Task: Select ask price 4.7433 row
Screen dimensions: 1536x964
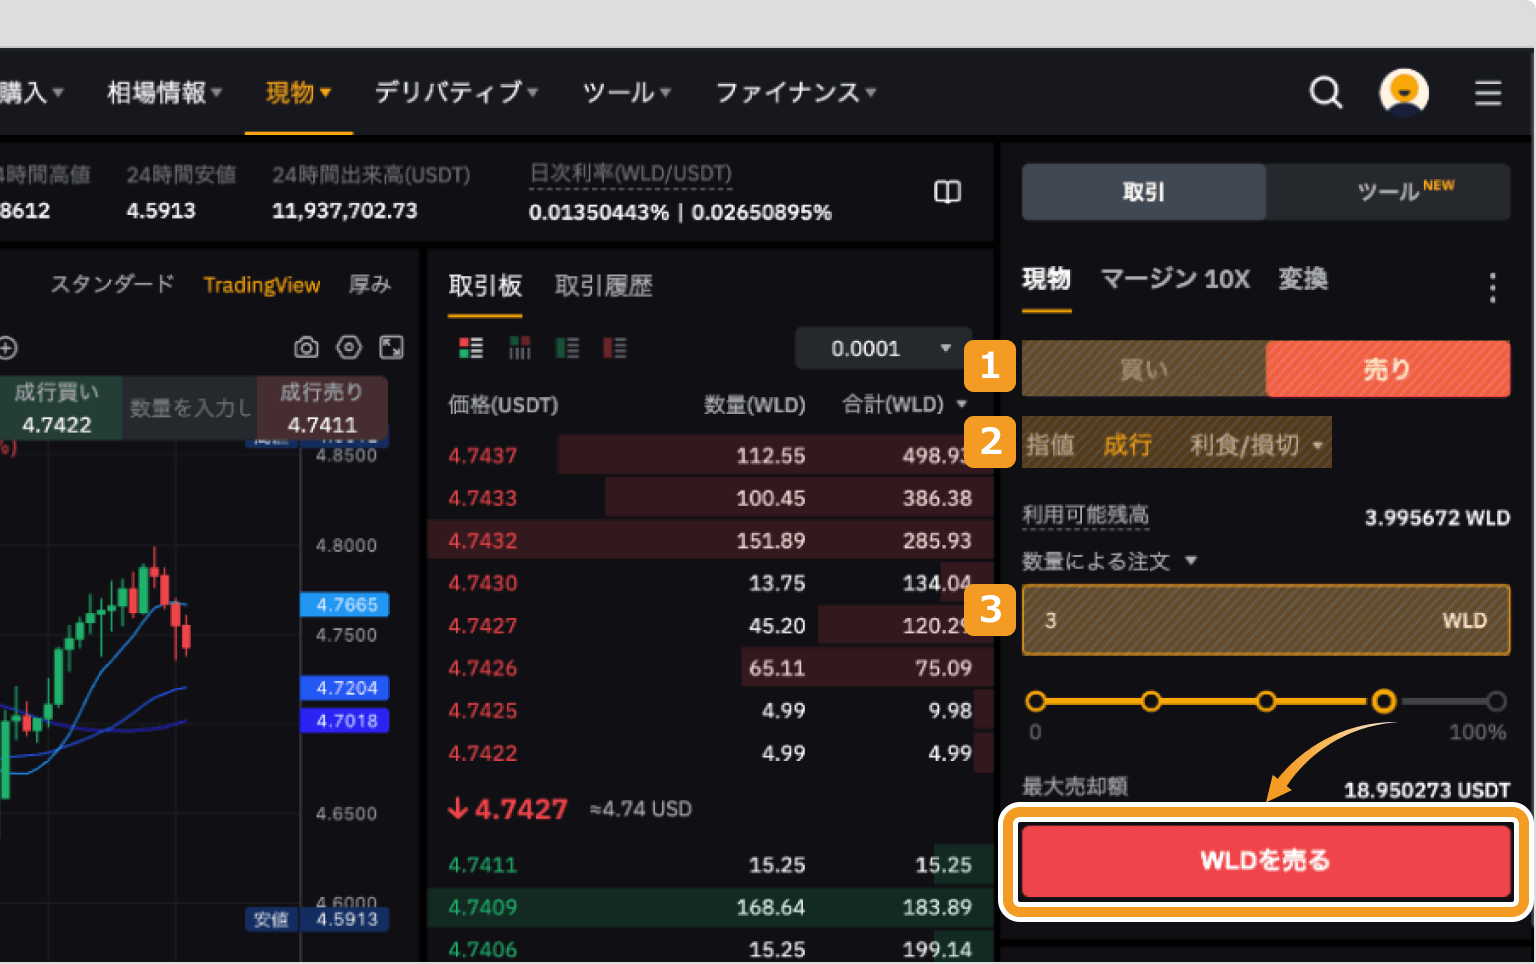Action: click(x=710, y=498)
